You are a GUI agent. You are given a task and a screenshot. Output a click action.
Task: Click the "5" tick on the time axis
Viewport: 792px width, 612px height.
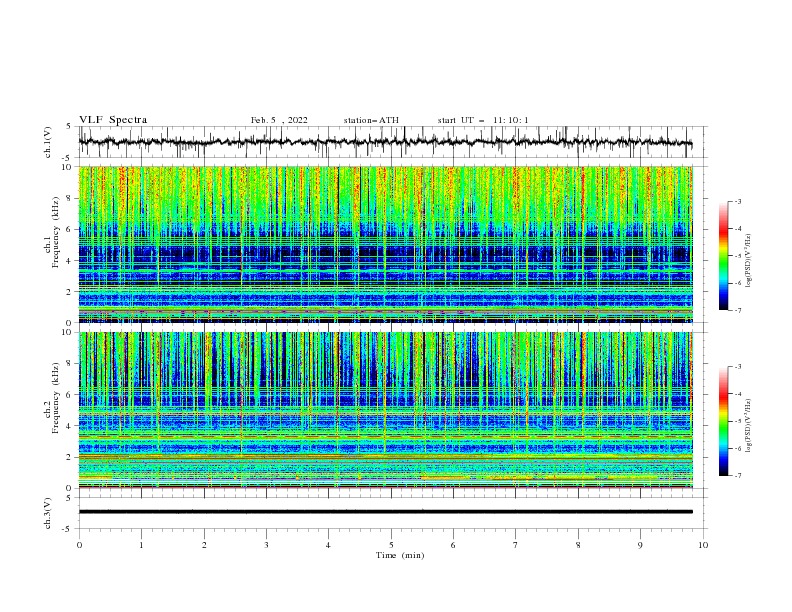point(391,545)
